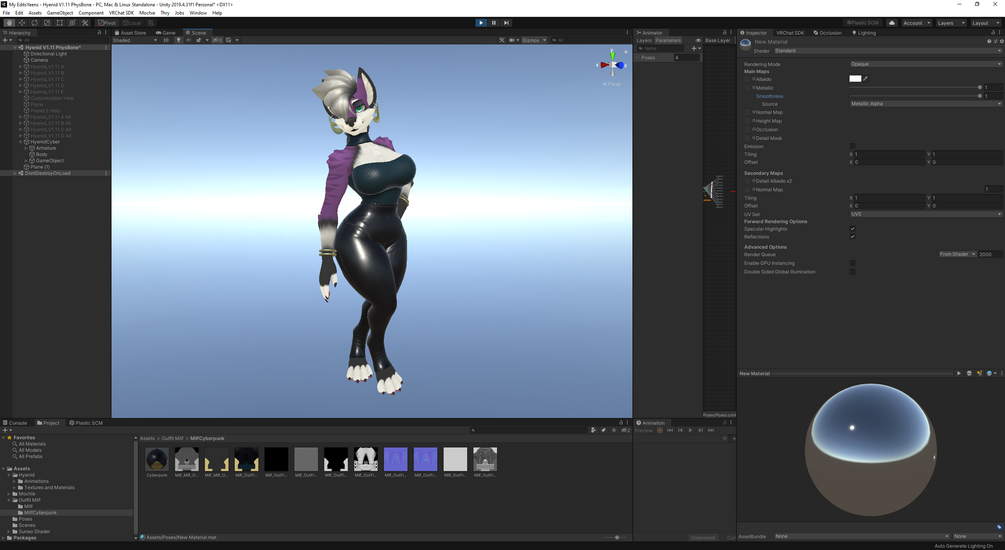Toggle Persp projection label in Scene view
This screenshot has width=1005, height=550.
612,84
